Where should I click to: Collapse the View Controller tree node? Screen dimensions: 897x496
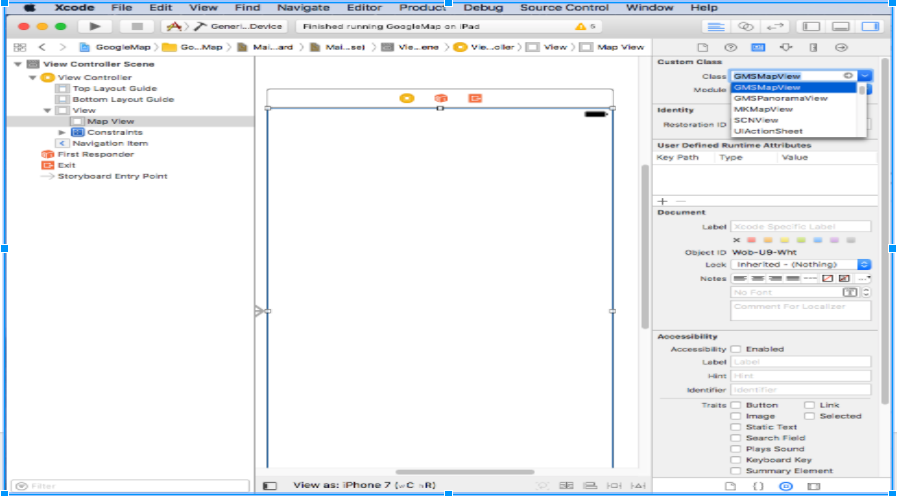[33, 77]
